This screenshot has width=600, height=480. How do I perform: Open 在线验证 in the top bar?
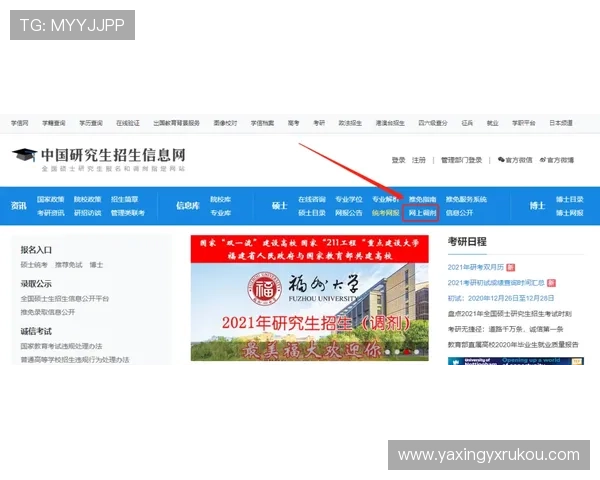[128, 123]
